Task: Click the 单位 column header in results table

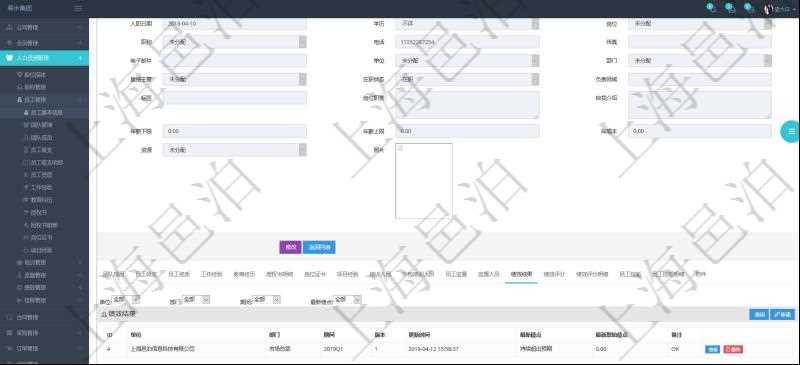Action: [135, 335]
